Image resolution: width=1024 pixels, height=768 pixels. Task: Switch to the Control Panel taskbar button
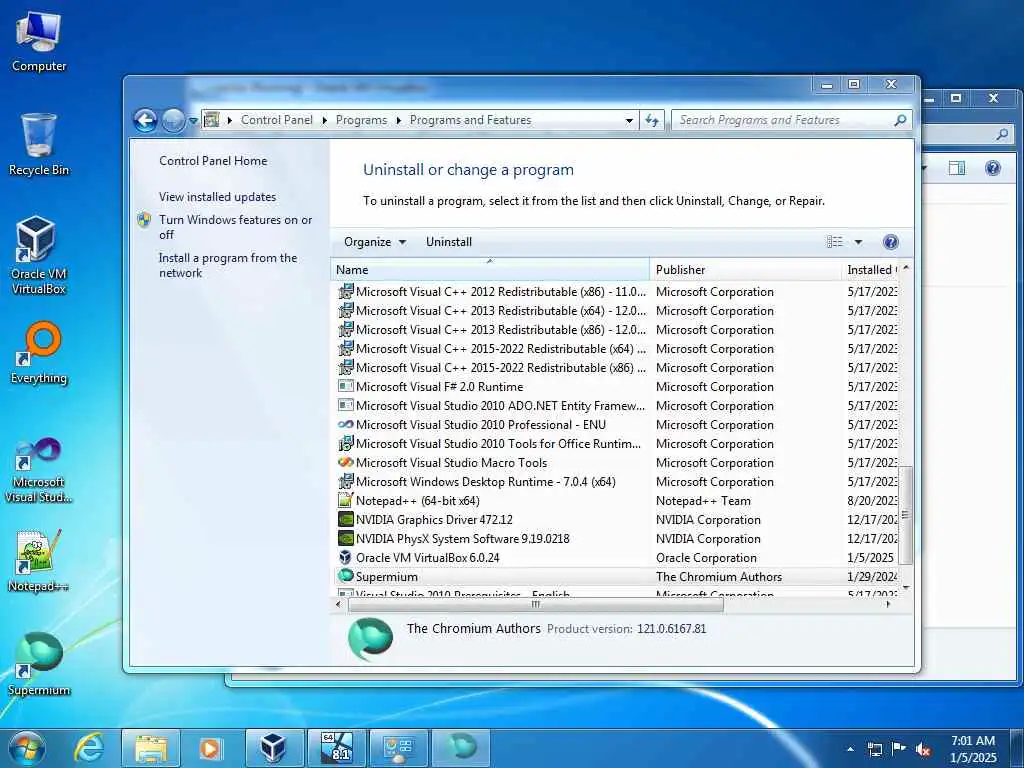click(x=398, y=748)
